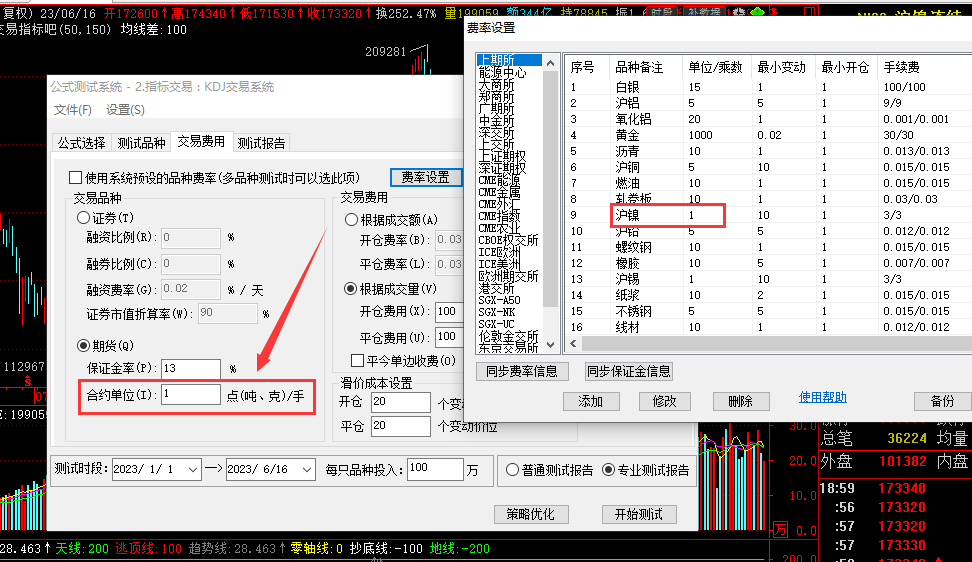This screenshot has height=562, width=972.
Task: Tick the 平今单边收费 checkbox
Action: 357,361
